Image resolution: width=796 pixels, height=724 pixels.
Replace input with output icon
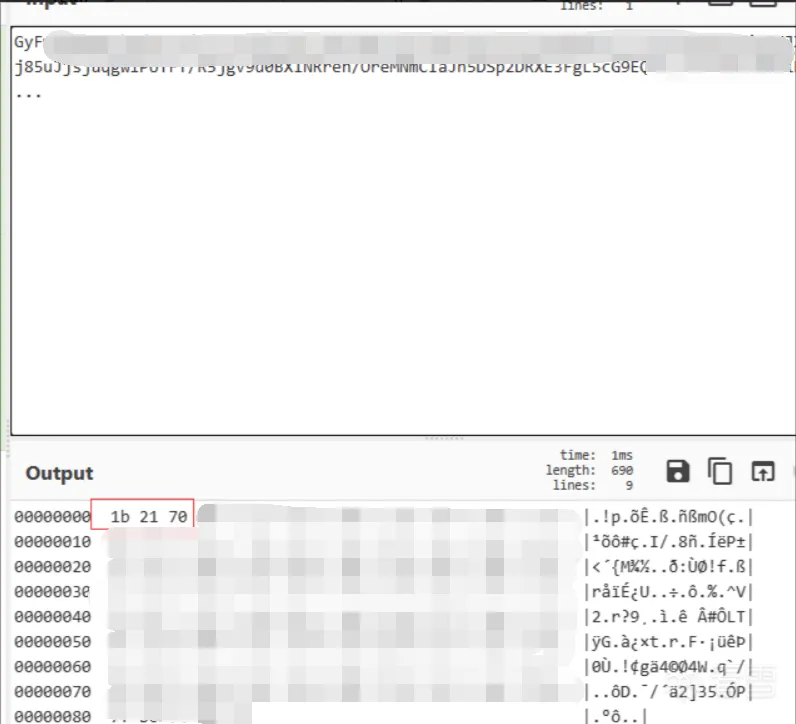[762, 471]
